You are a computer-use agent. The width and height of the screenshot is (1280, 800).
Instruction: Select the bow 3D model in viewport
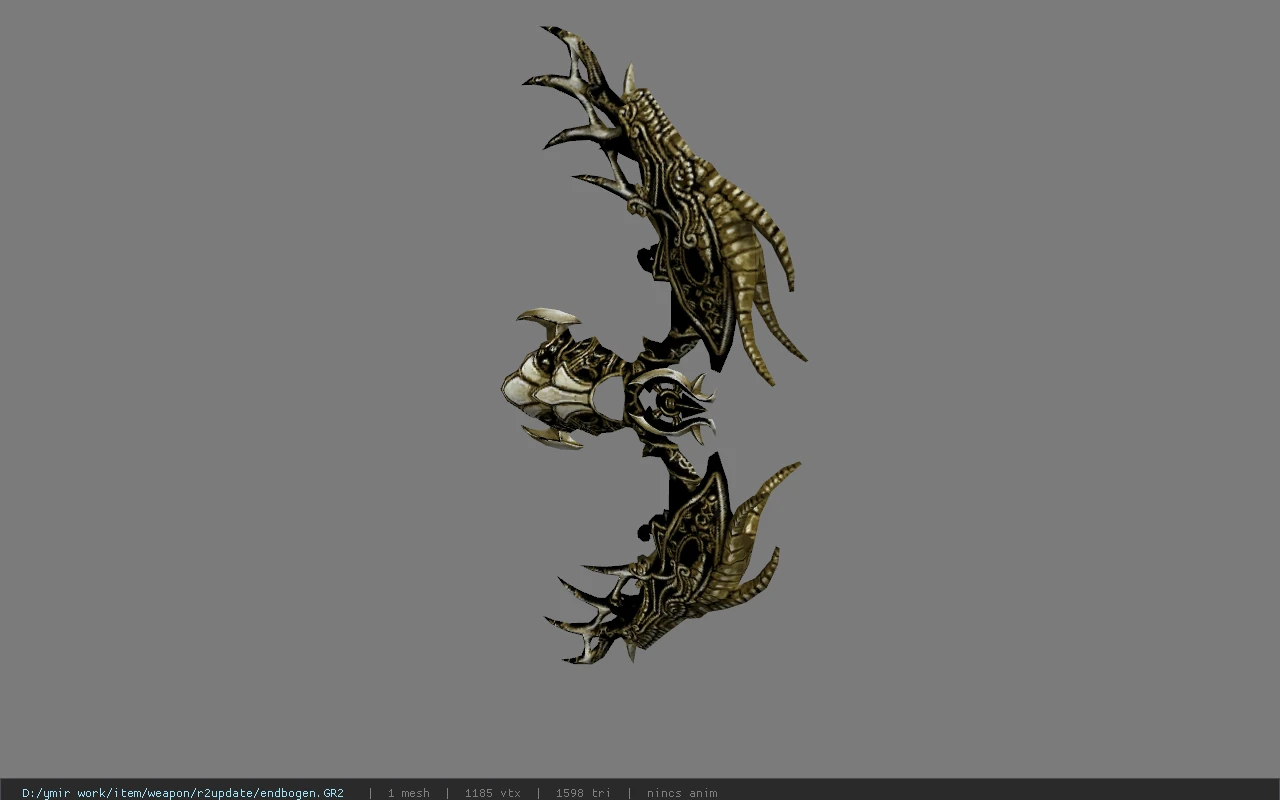point(655,345)
